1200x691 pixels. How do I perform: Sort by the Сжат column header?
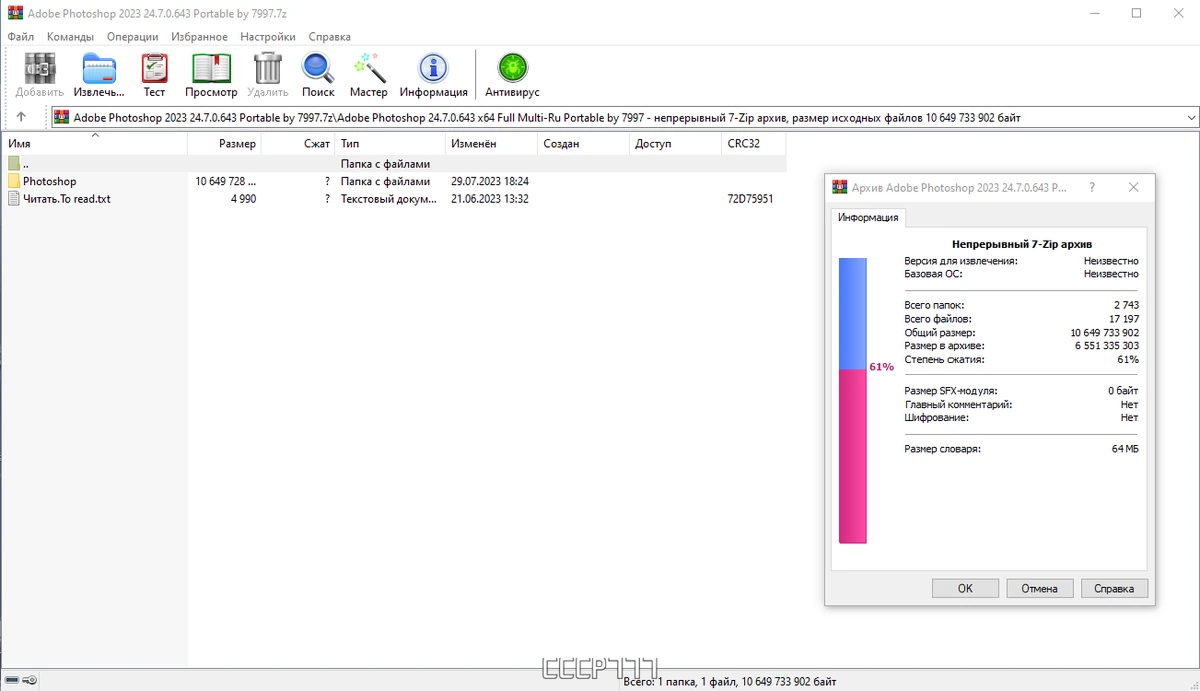click(299, 144)
